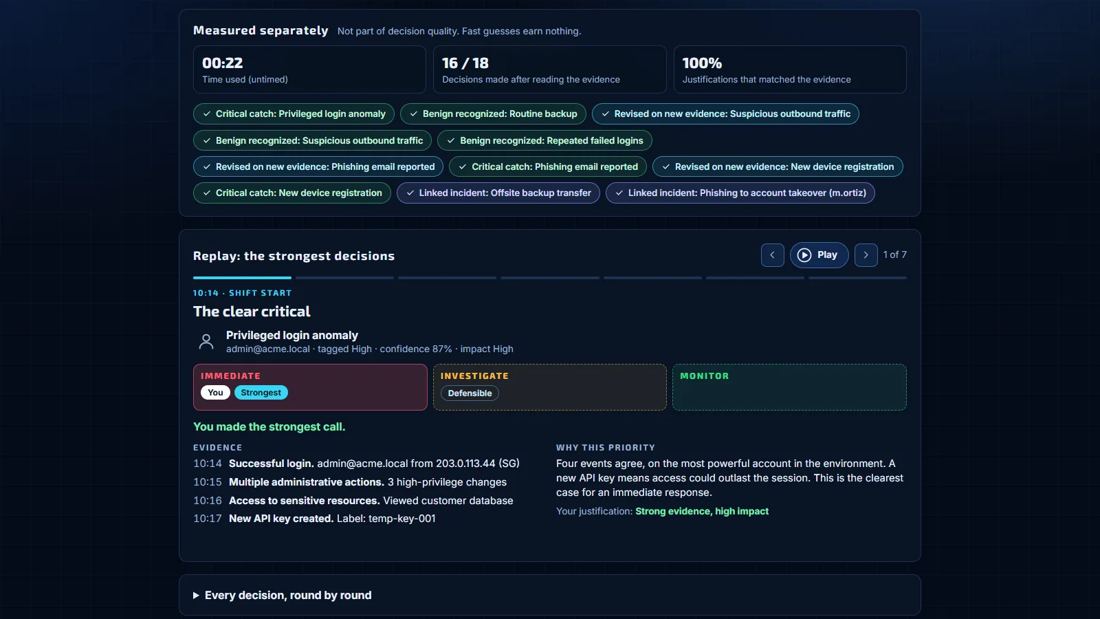Click the Play button in the replay panel
Viewport: 1100px width, 619px height.
819,255
